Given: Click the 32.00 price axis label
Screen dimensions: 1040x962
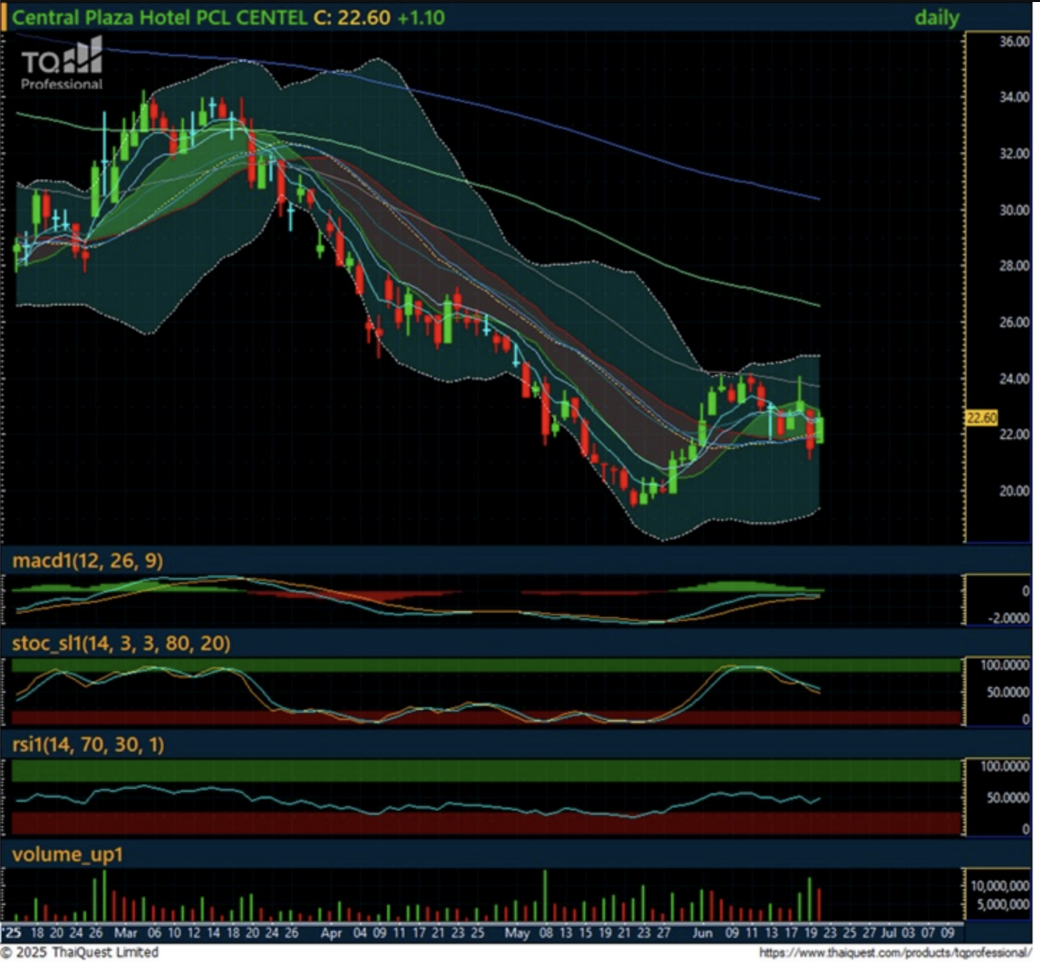Looking at the screenshot, I should click(x=1014, y=153).
